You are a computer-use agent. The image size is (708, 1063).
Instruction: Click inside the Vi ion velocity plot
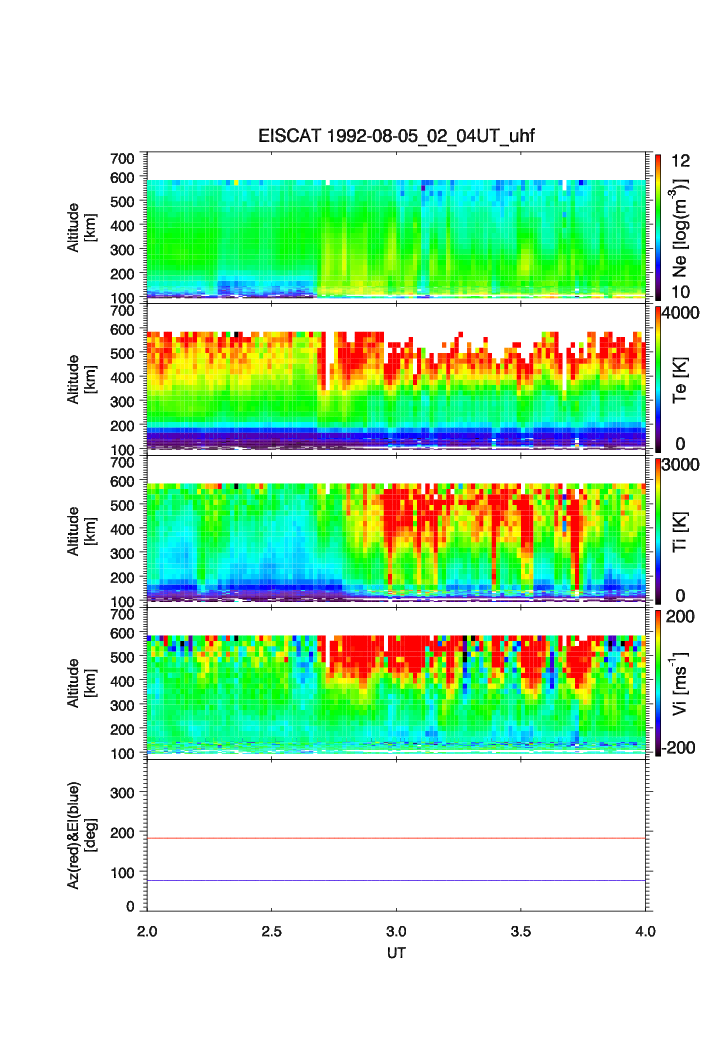click(x=396, y=683)
